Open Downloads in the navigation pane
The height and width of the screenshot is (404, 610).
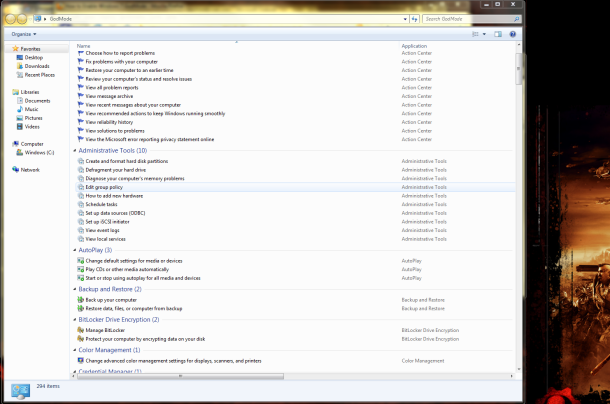(x=37, y=66)
